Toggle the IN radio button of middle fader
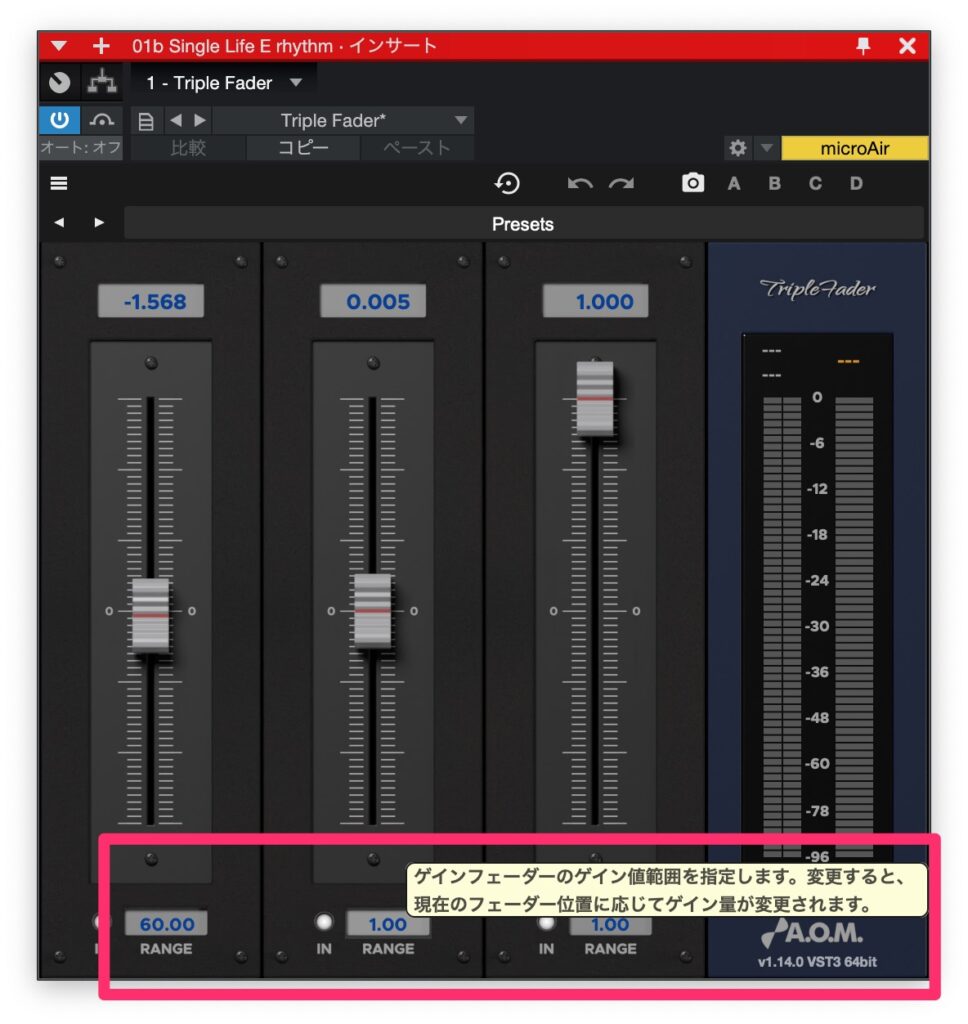The height and width of the screenshot is (1024, 968). click(x=324, y=922)
